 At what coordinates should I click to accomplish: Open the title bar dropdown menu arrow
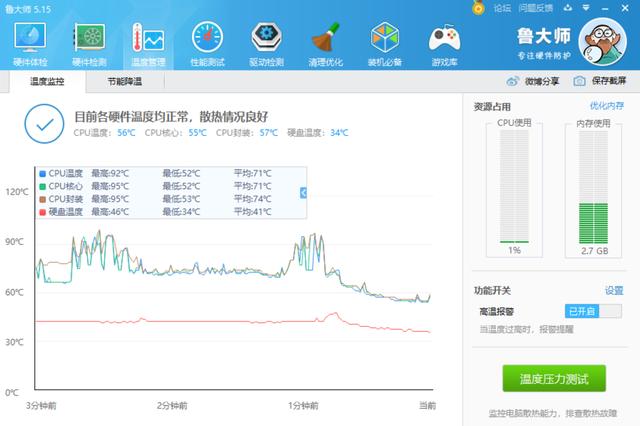[586, 8]
